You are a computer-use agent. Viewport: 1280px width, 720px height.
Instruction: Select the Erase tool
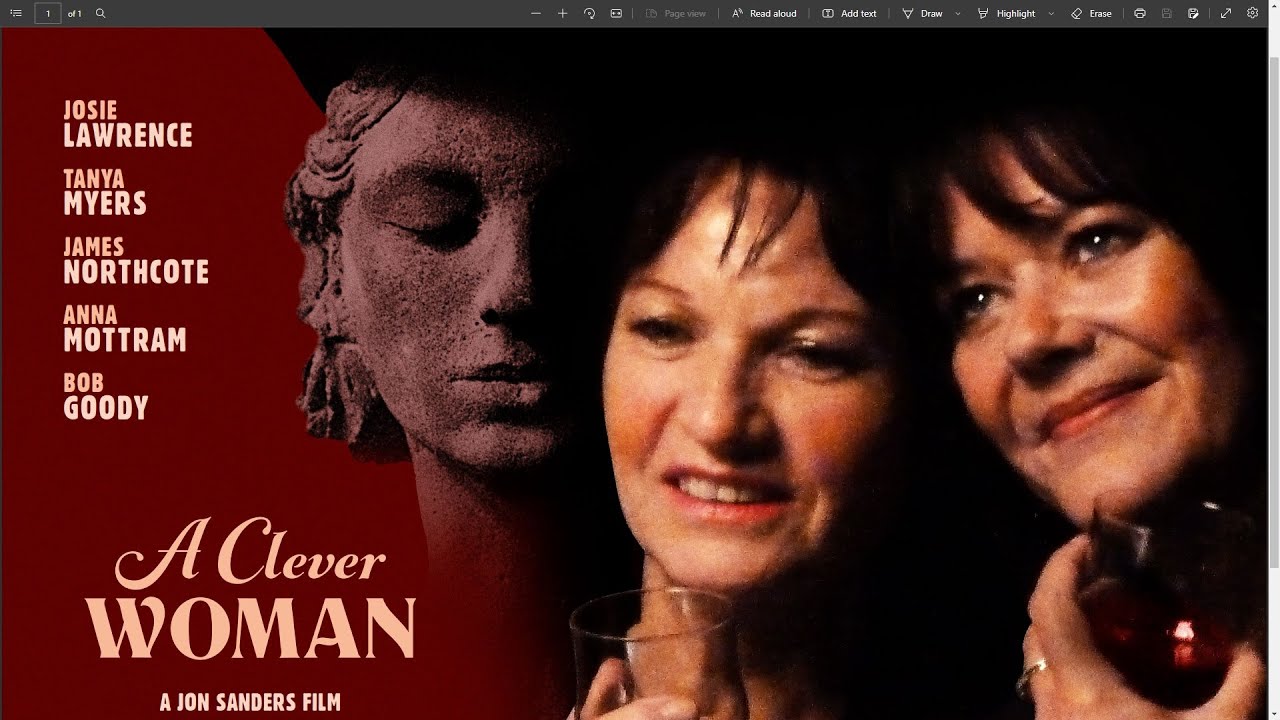pyautogui.click(x=1091, y=13)
